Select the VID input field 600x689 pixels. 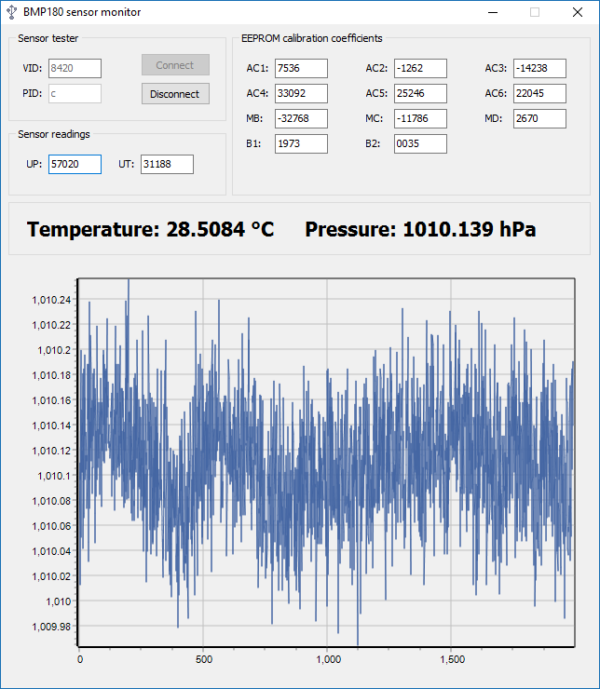[x=75, y=68]
